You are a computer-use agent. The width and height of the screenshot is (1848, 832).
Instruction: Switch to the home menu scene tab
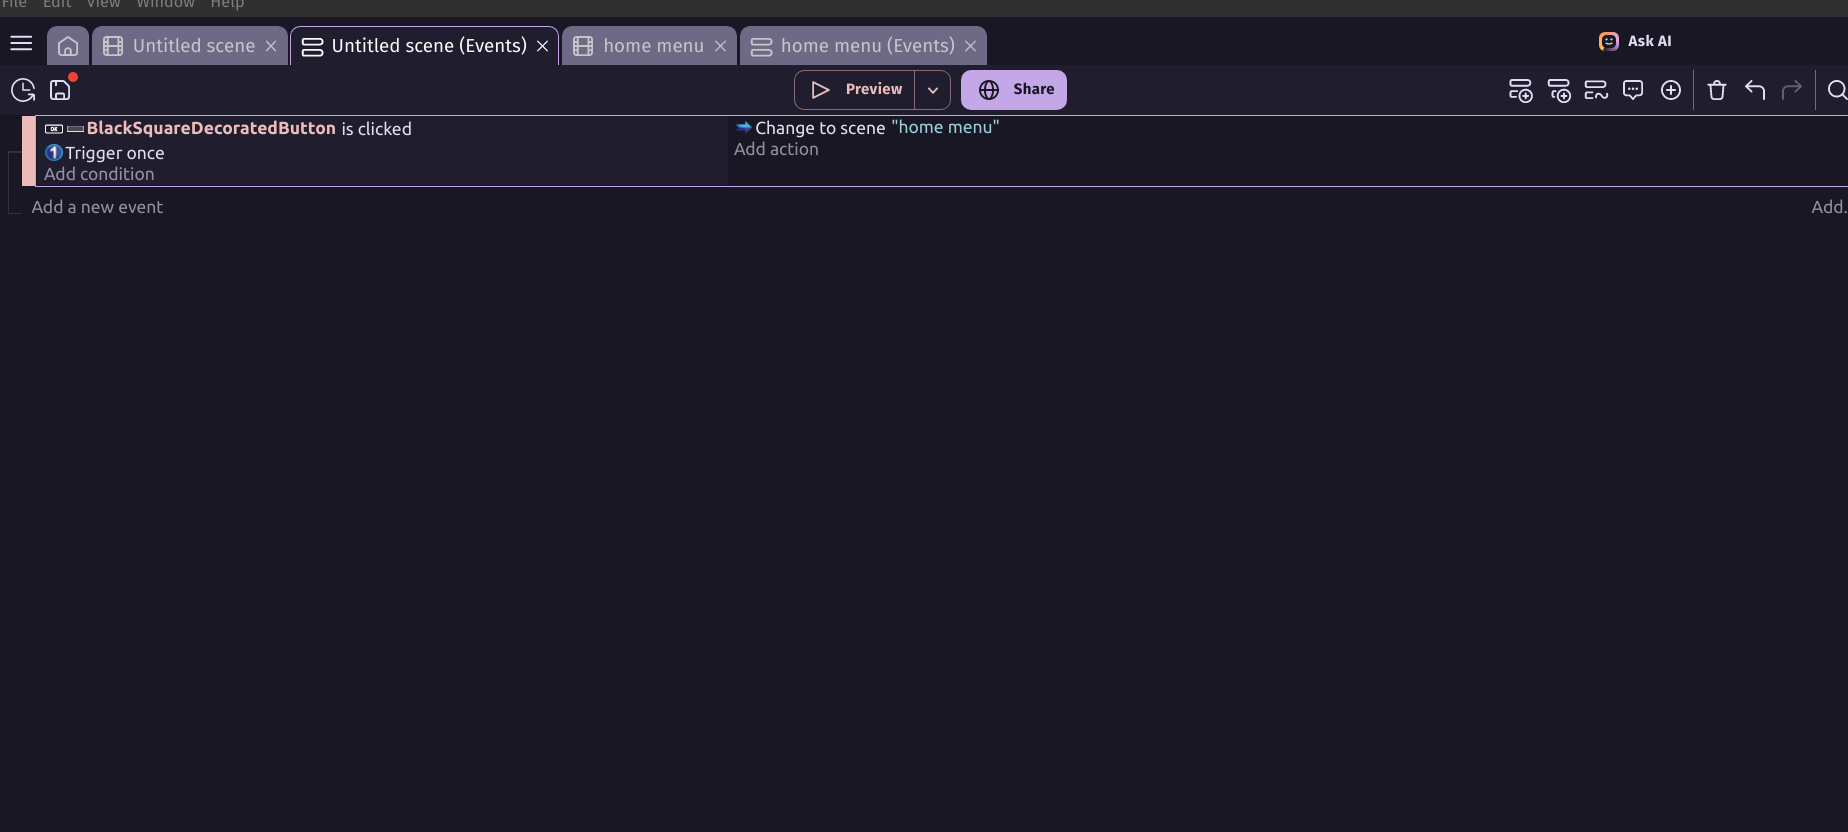(x=652, y=46)
